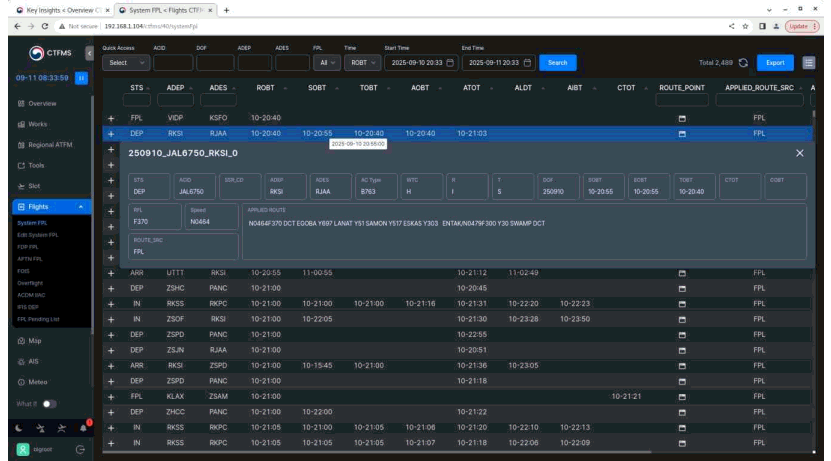Open route point icon for VIDP row
Image resolution: width=831 pixels, height=461 pixels.
[x=682, y=118]
